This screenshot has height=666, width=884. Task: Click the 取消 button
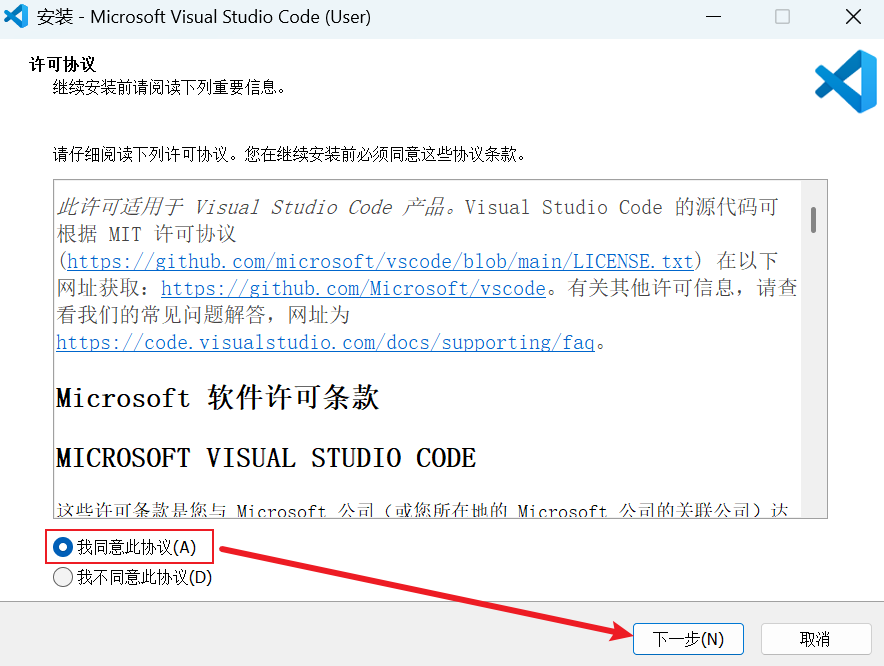coord(816,639)
